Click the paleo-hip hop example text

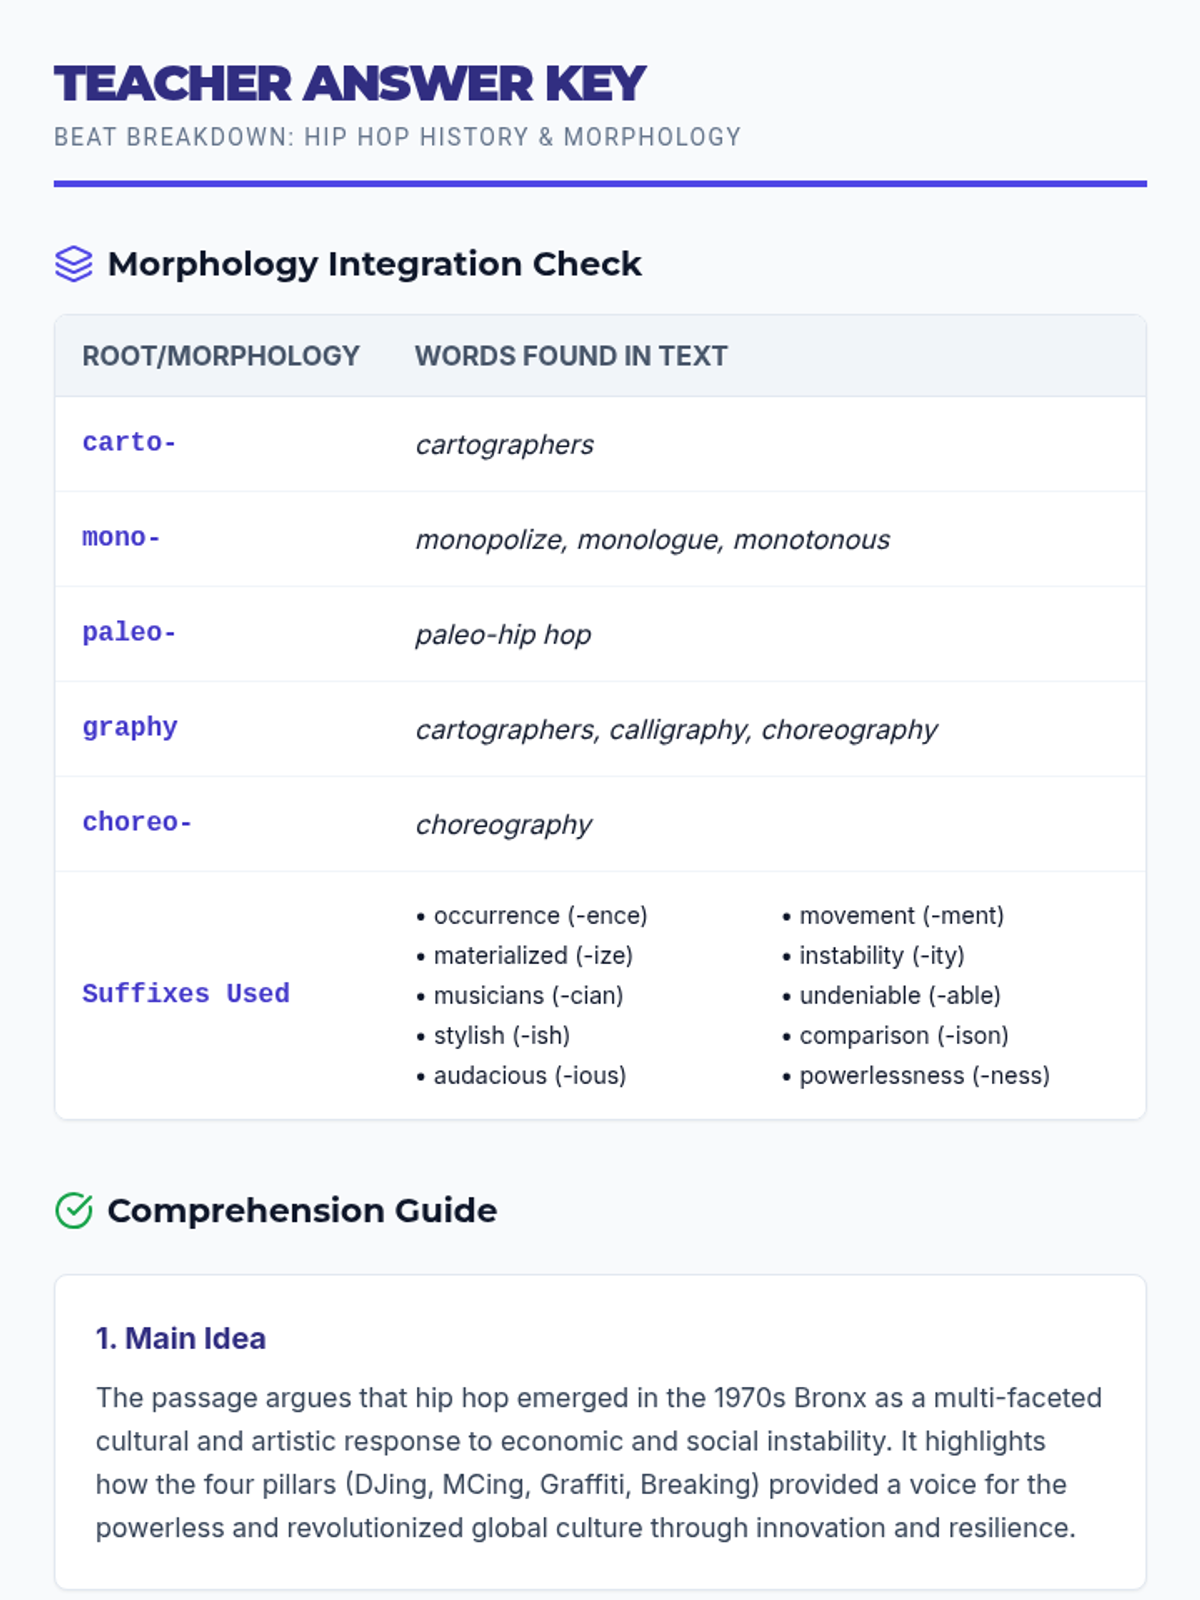click(503, 635)
